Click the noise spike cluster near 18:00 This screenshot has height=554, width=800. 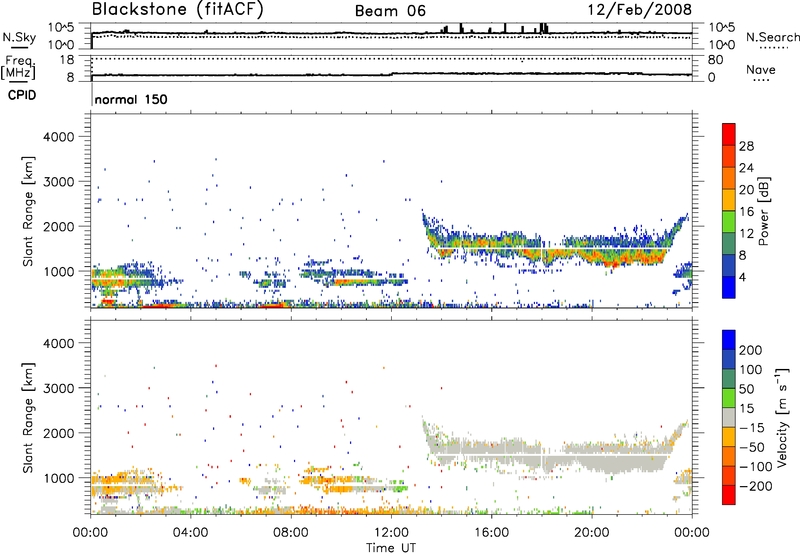(x=543, y=29)
